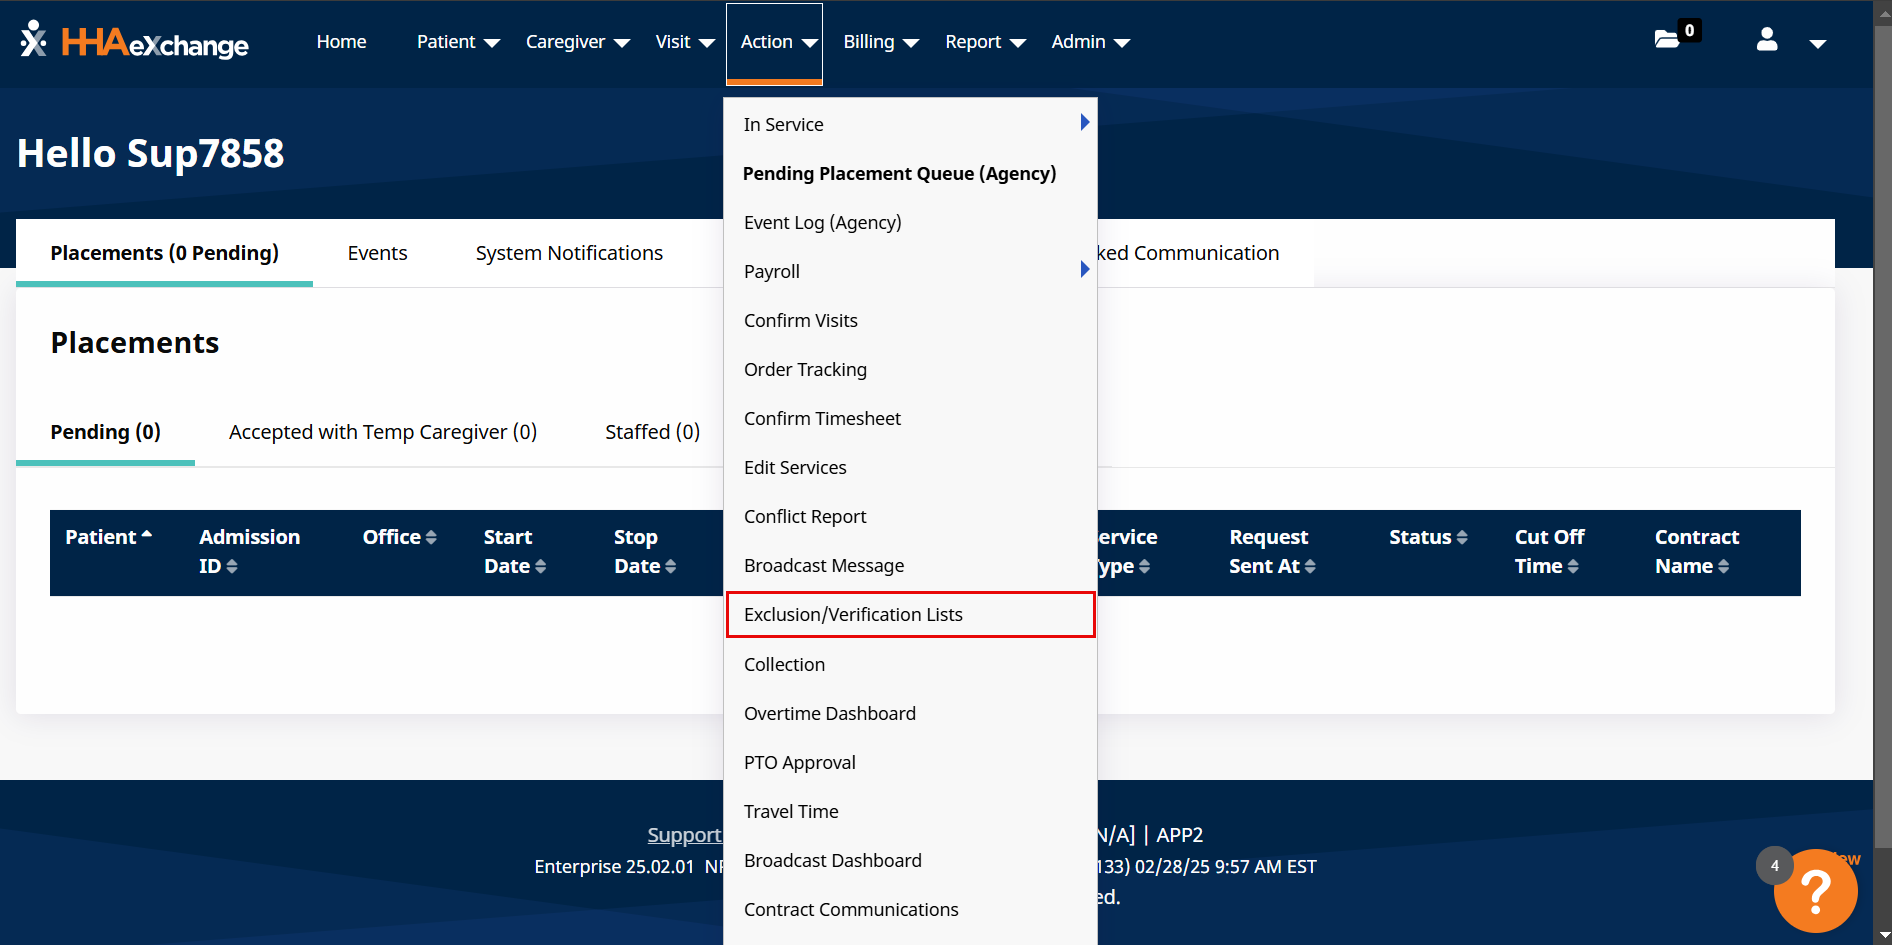This screenshot has width=1892, height=945.
Task: Click the page vertical scrollbar
Action: tap(1882, 400)
